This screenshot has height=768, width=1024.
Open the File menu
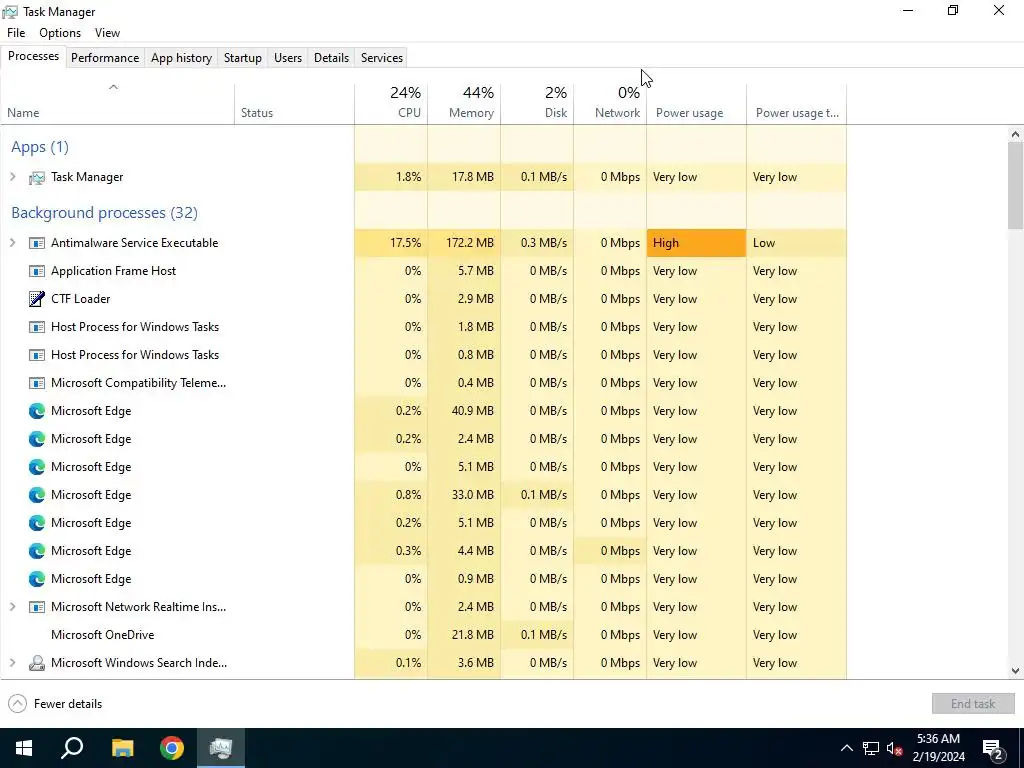click(x=16, y=33)
